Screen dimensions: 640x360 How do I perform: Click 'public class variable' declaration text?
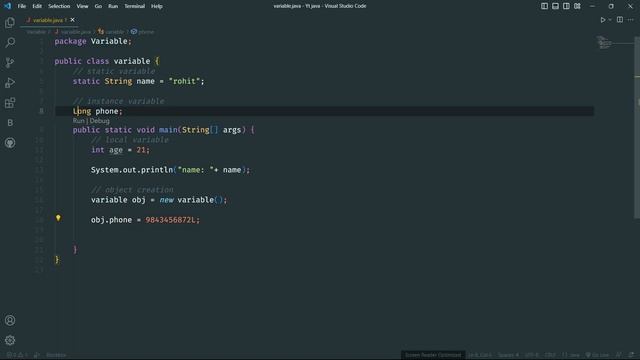102,61
